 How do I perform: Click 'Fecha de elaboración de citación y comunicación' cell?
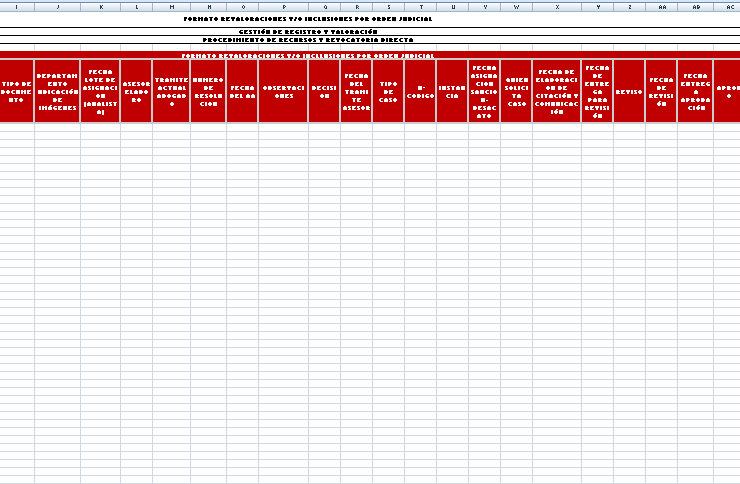click(556, 91)
